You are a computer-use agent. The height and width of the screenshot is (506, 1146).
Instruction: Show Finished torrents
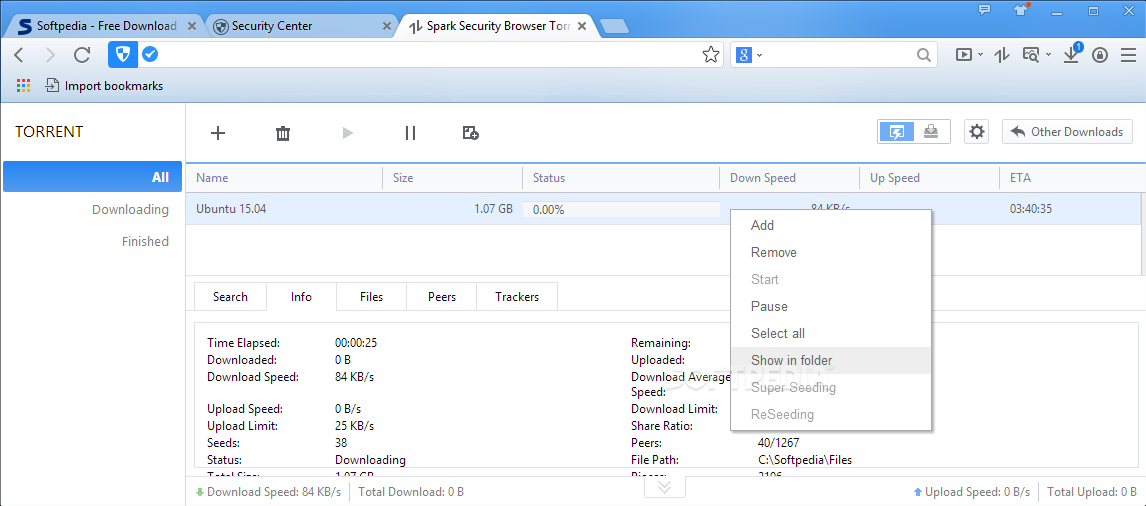pyautogui.click(x=145, y=241)
